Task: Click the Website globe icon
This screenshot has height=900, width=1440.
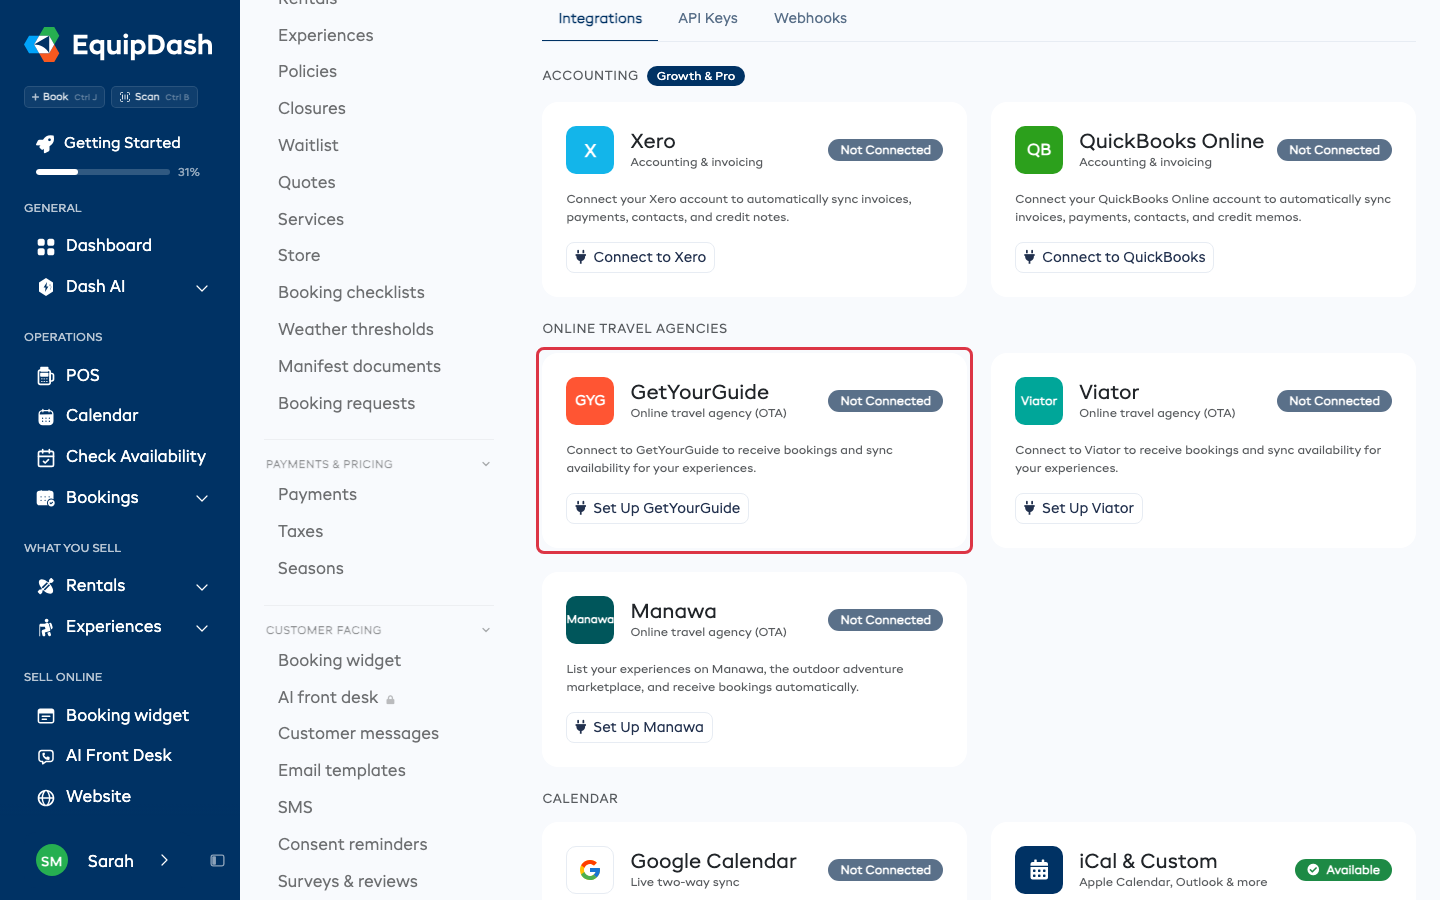Action: coord(46,797)
